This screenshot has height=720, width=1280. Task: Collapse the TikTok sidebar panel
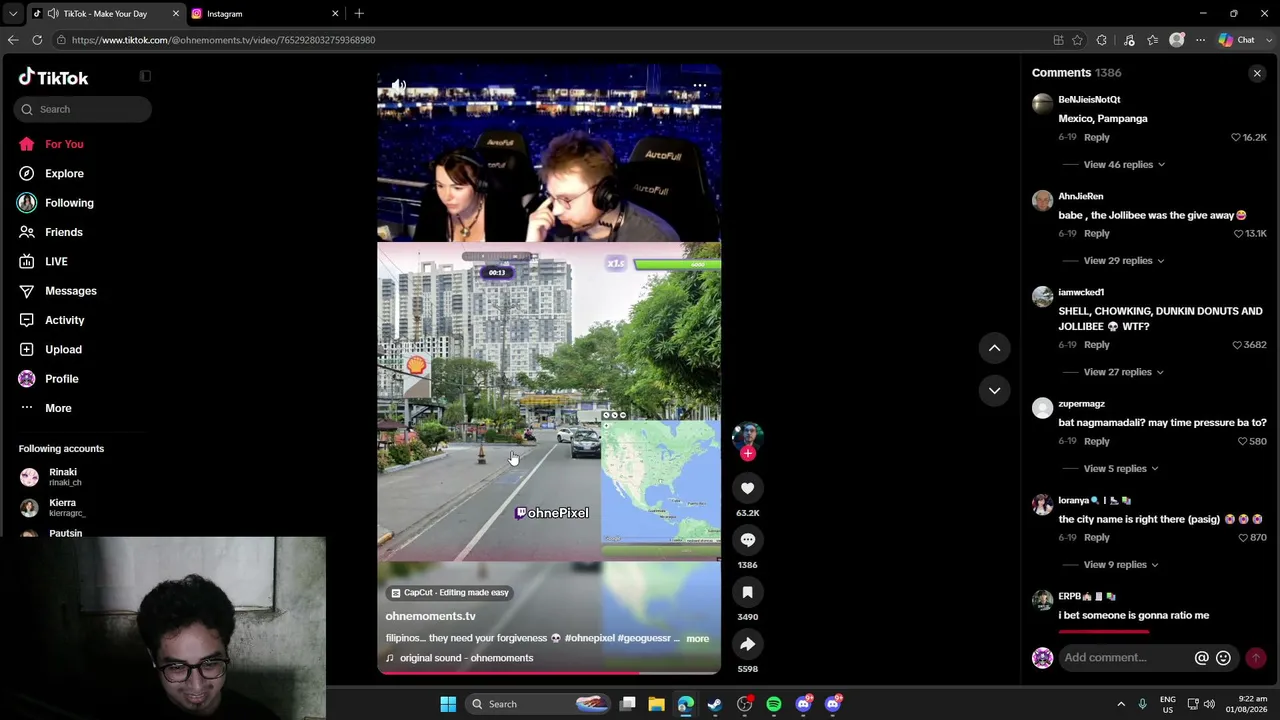145,76
